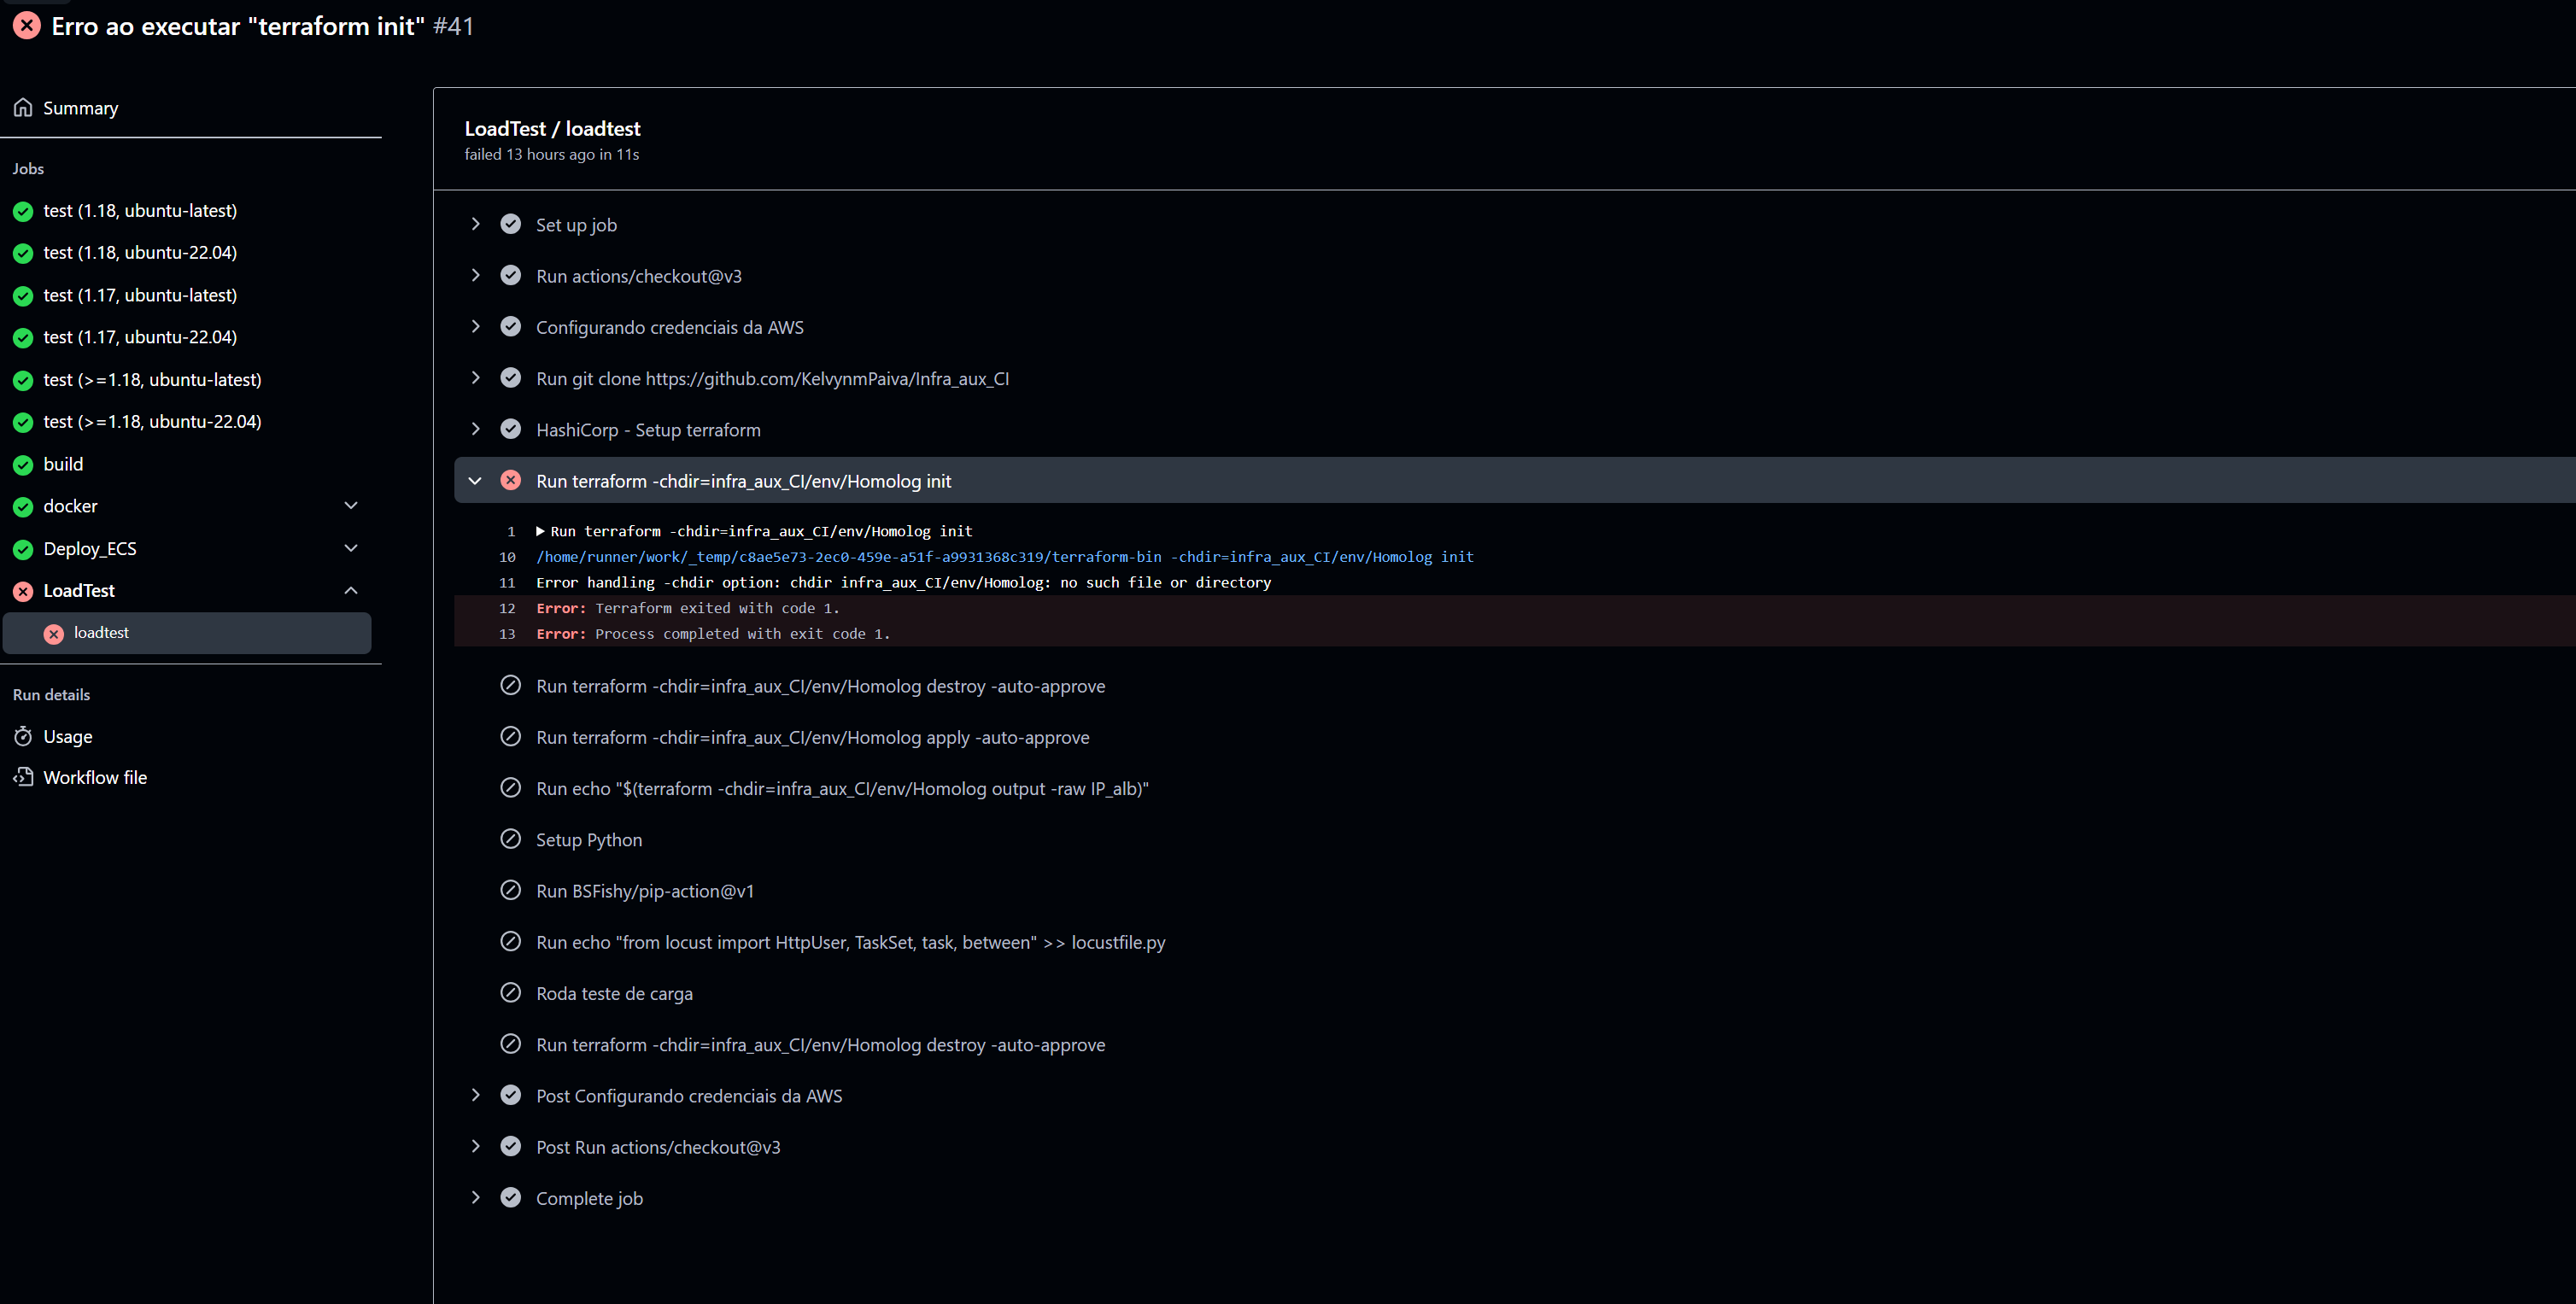This screenshot has width=2576, height=1304.
Task: Click the docker success icon
Action: tap(23, 506)
